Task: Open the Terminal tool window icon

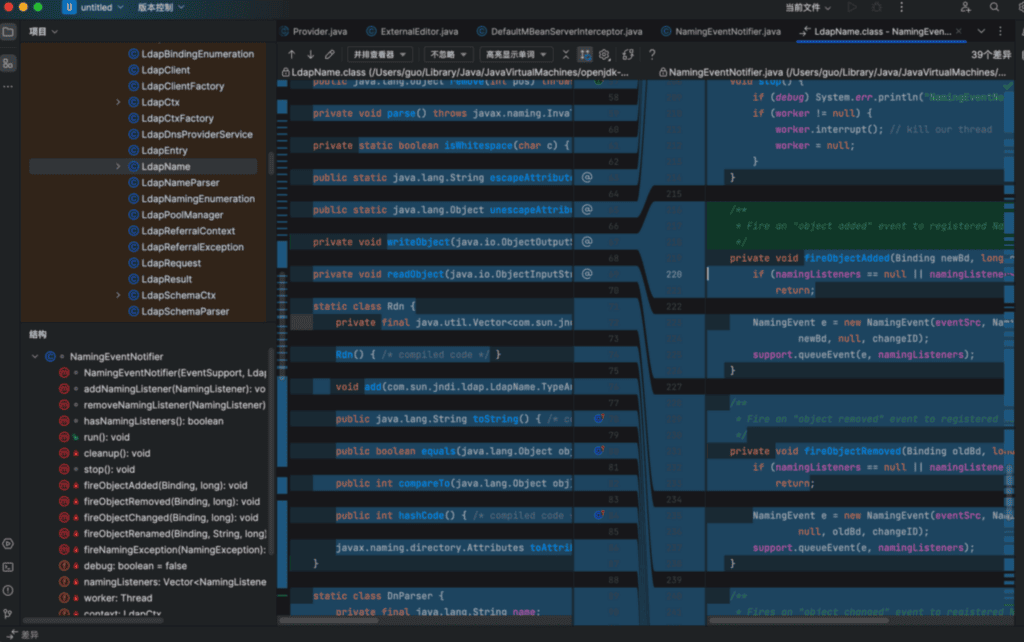Action: click(9, 567)
